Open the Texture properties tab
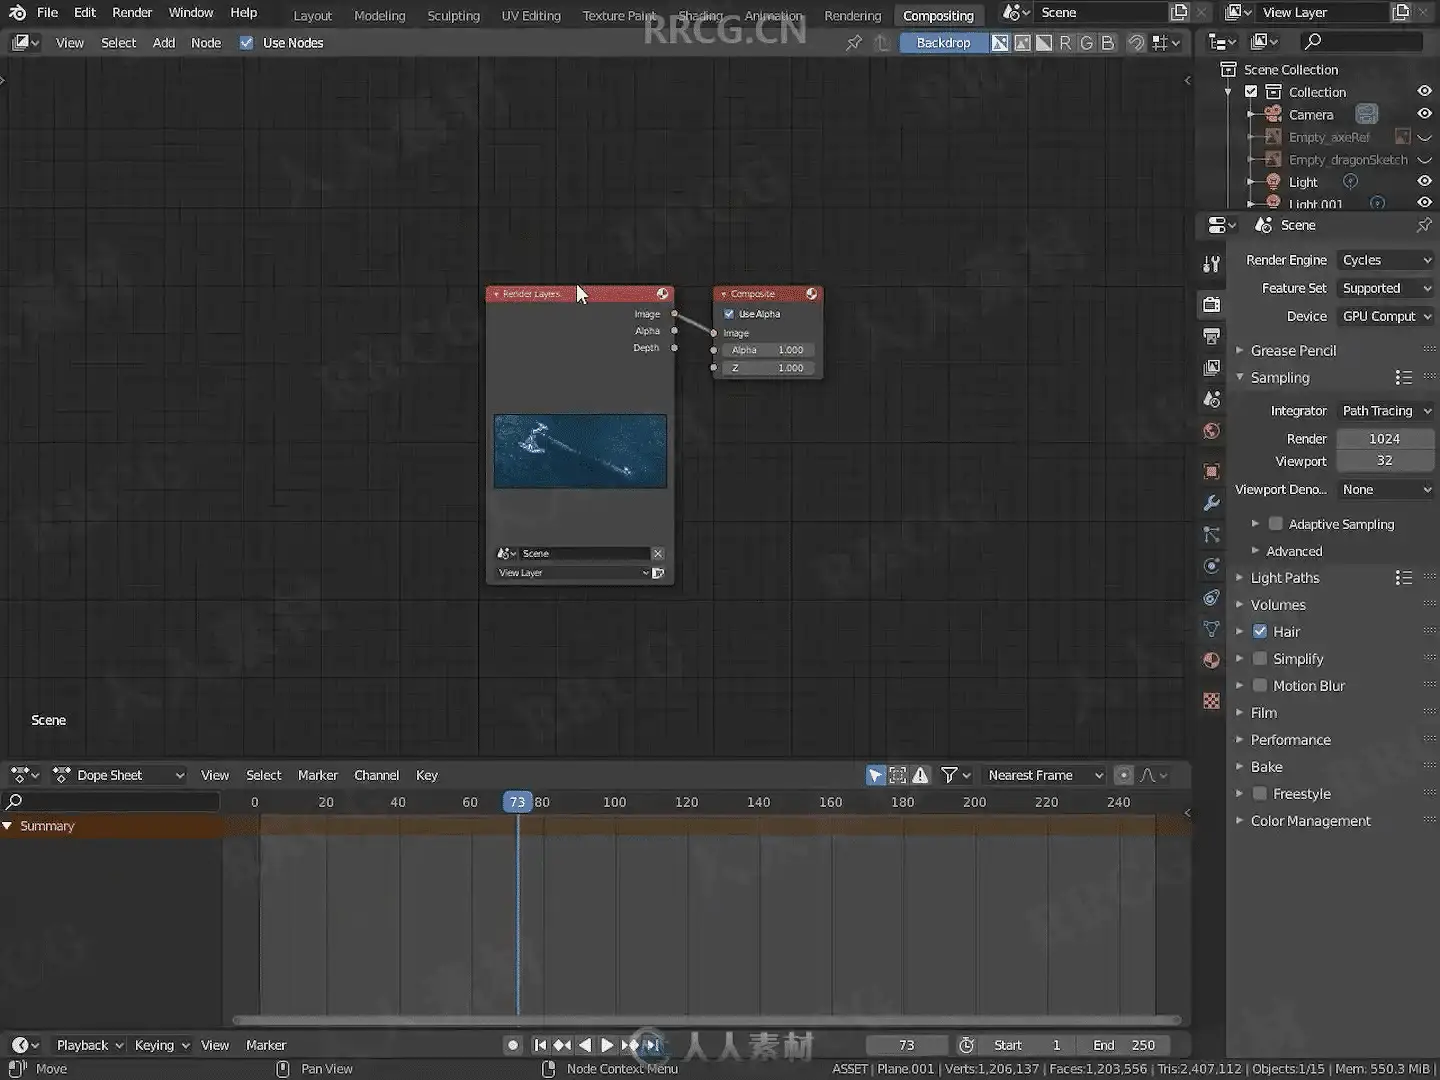Screen dimensions: 1440x1080 (1212, 701)
